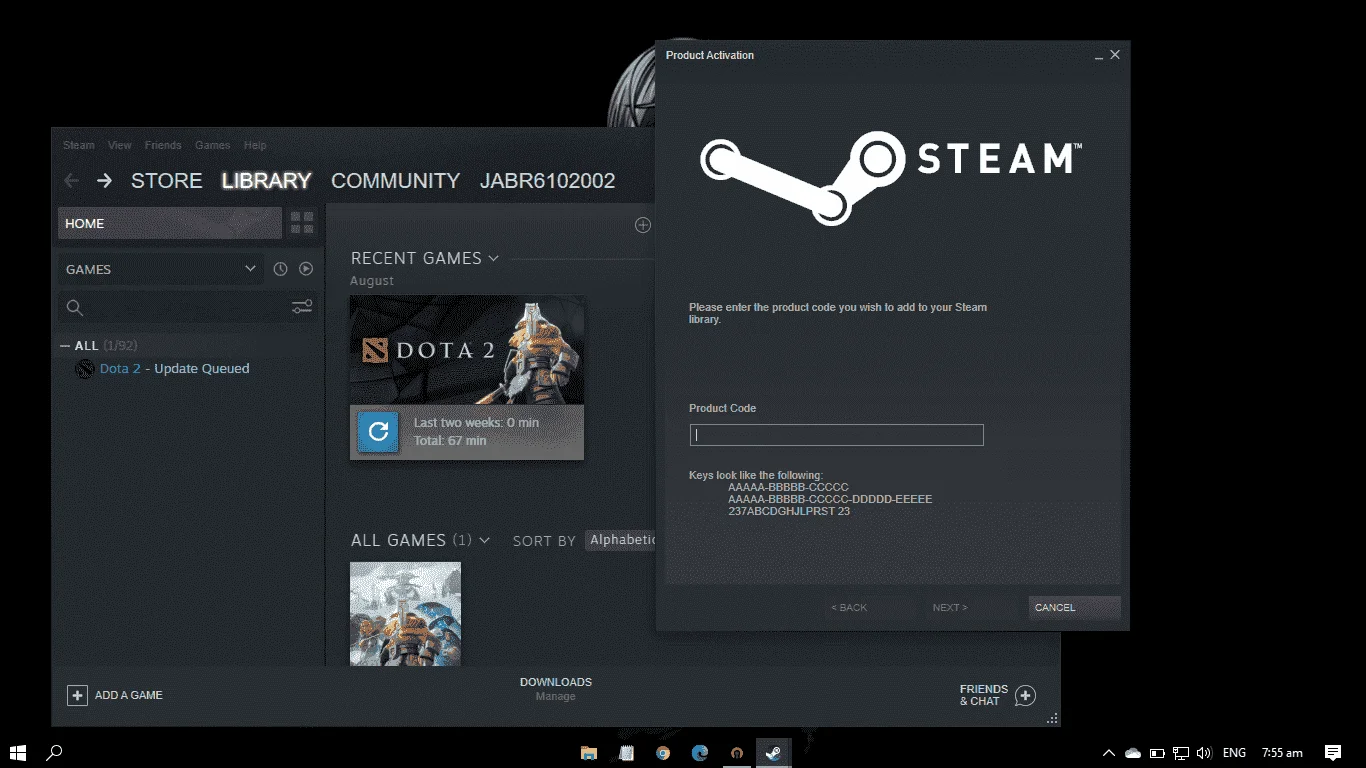Click ADD A GAME label

coord(129,695)
